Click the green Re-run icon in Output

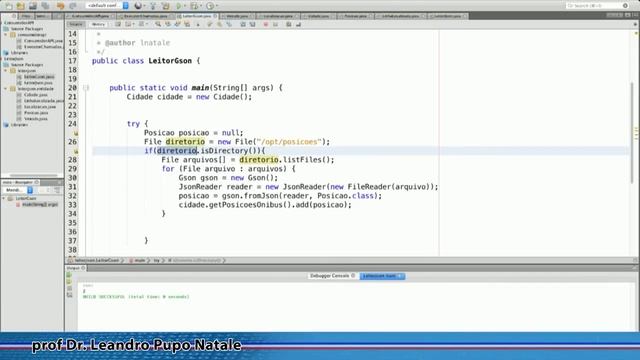coord(69,275)
